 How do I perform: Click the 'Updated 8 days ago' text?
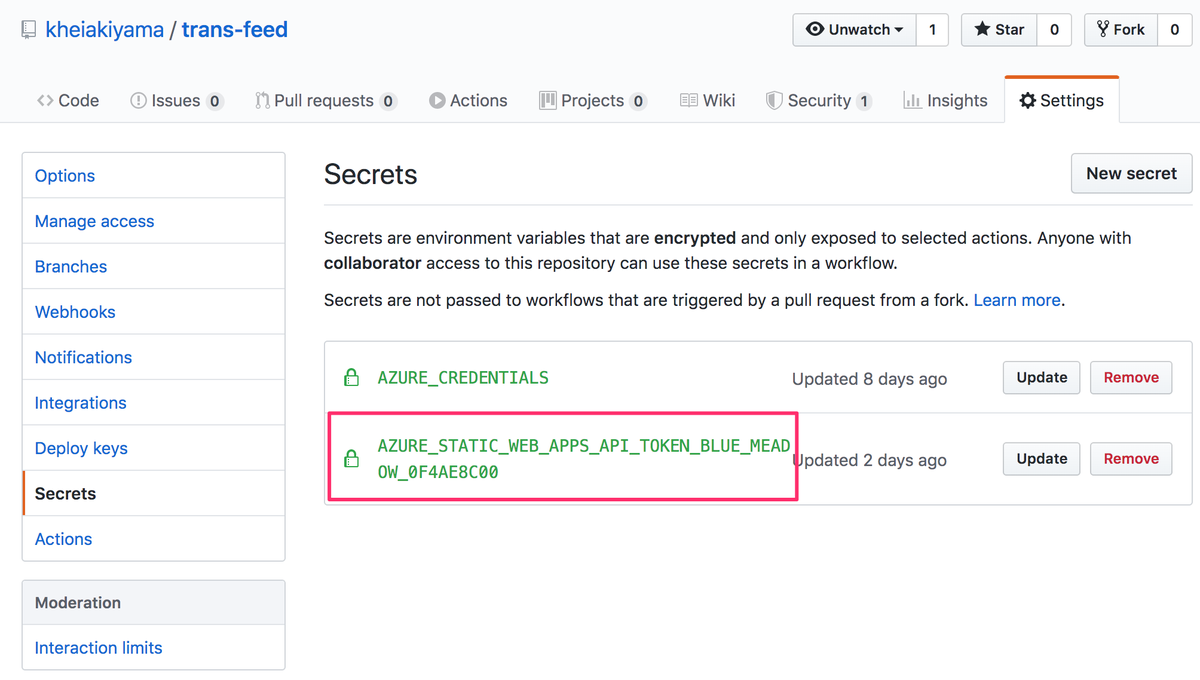869,379
